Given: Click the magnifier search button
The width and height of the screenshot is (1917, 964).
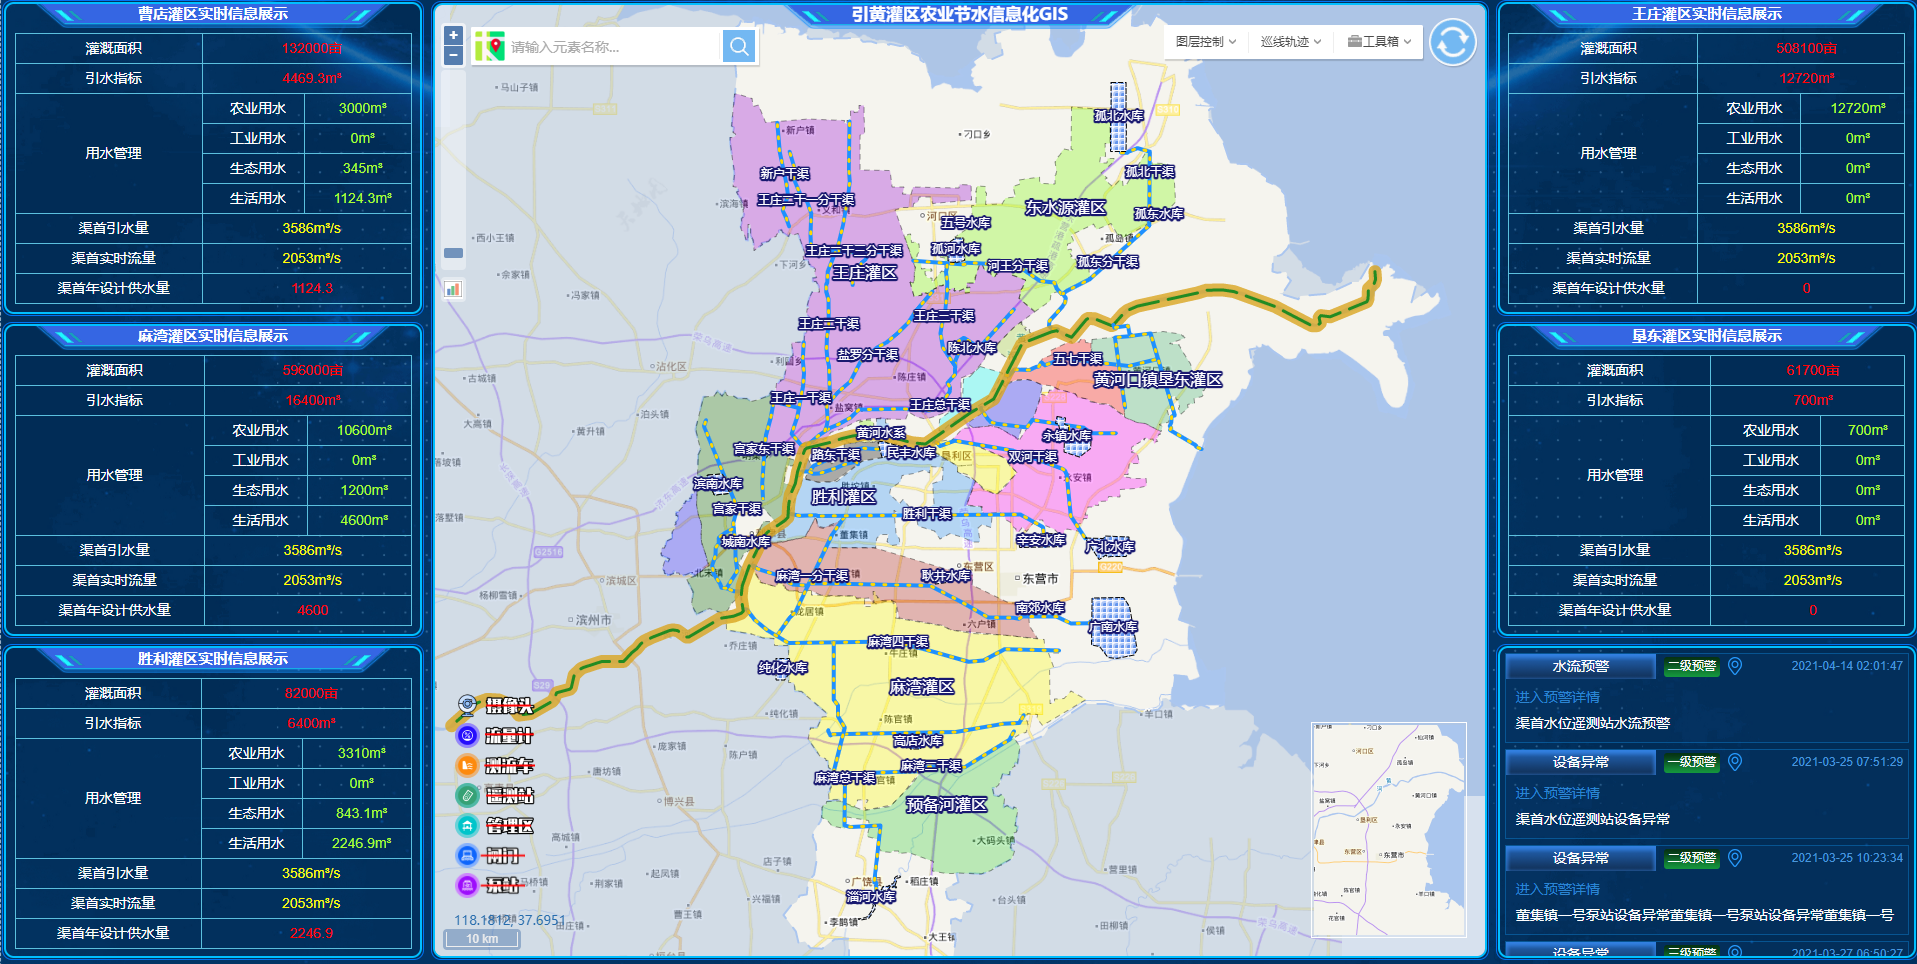Looking at the screenshot, I should [x=738, y=46].
